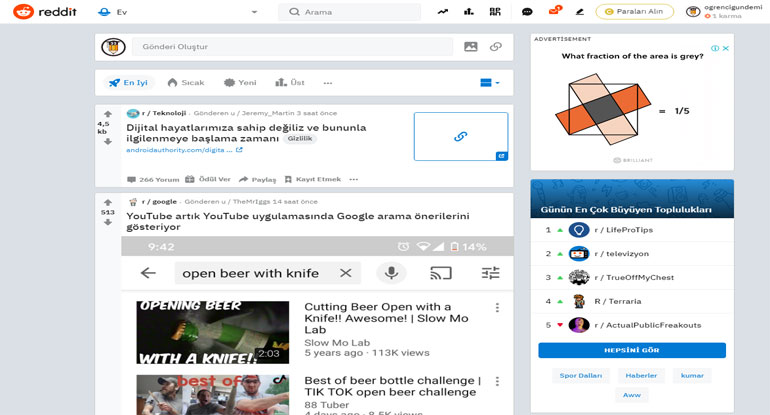Click the link post icon

495,47
